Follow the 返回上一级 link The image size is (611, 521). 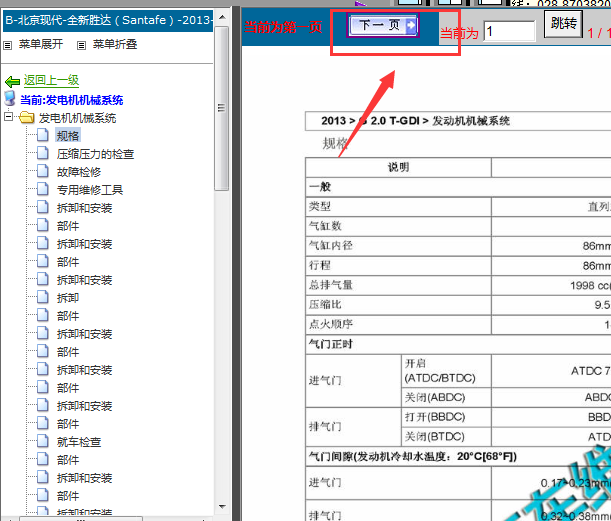(x=51, y=80)
